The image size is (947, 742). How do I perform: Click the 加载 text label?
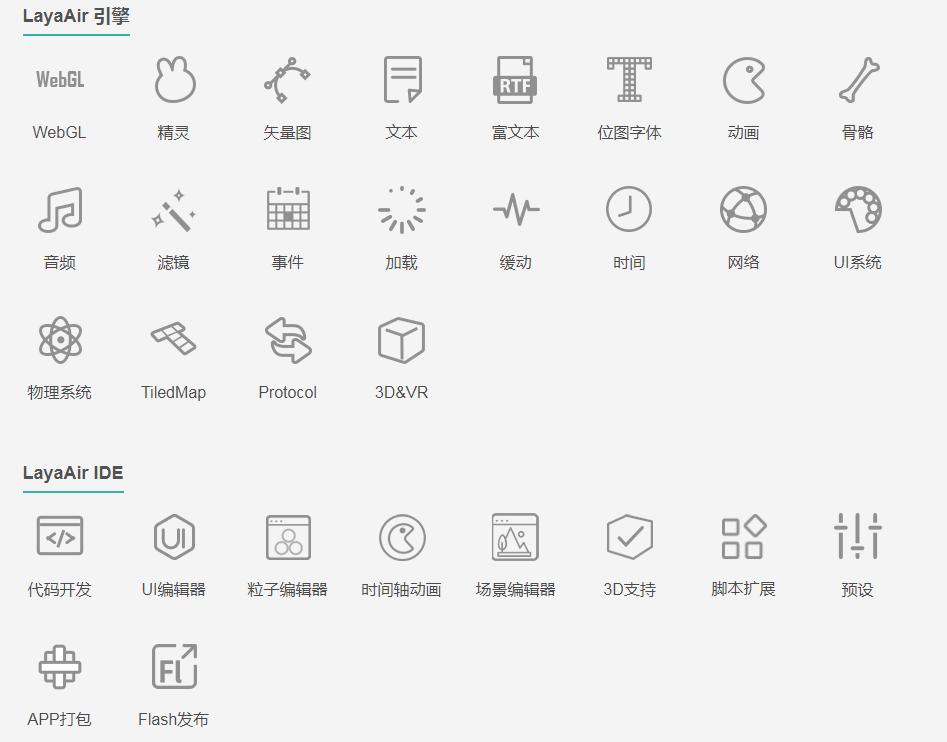tap(402, 263)
